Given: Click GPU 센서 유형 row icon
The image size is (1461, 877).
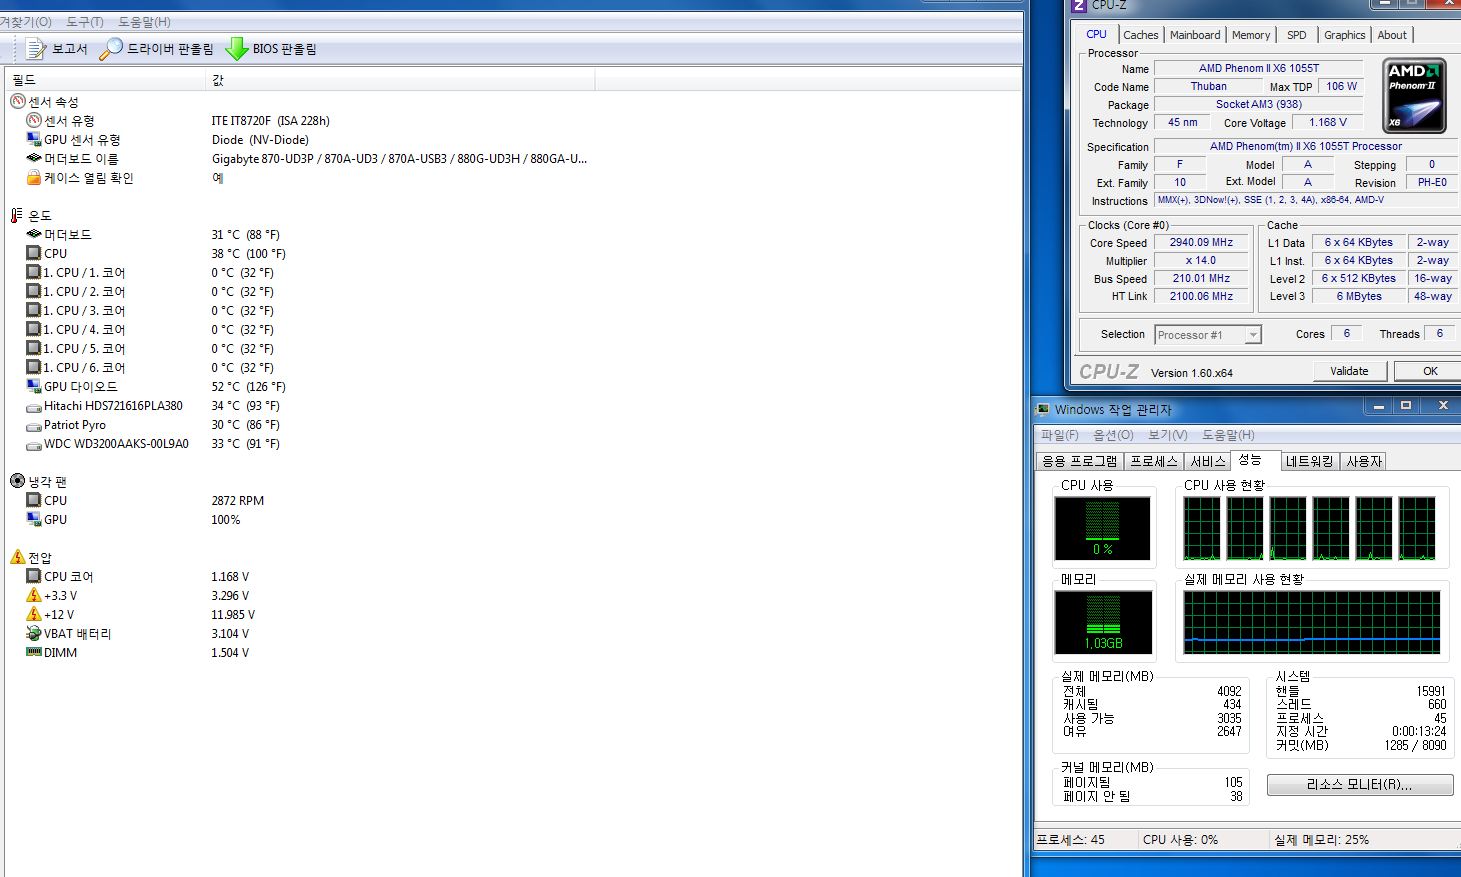Looking at the screenshot, I should tap(34, 140).
